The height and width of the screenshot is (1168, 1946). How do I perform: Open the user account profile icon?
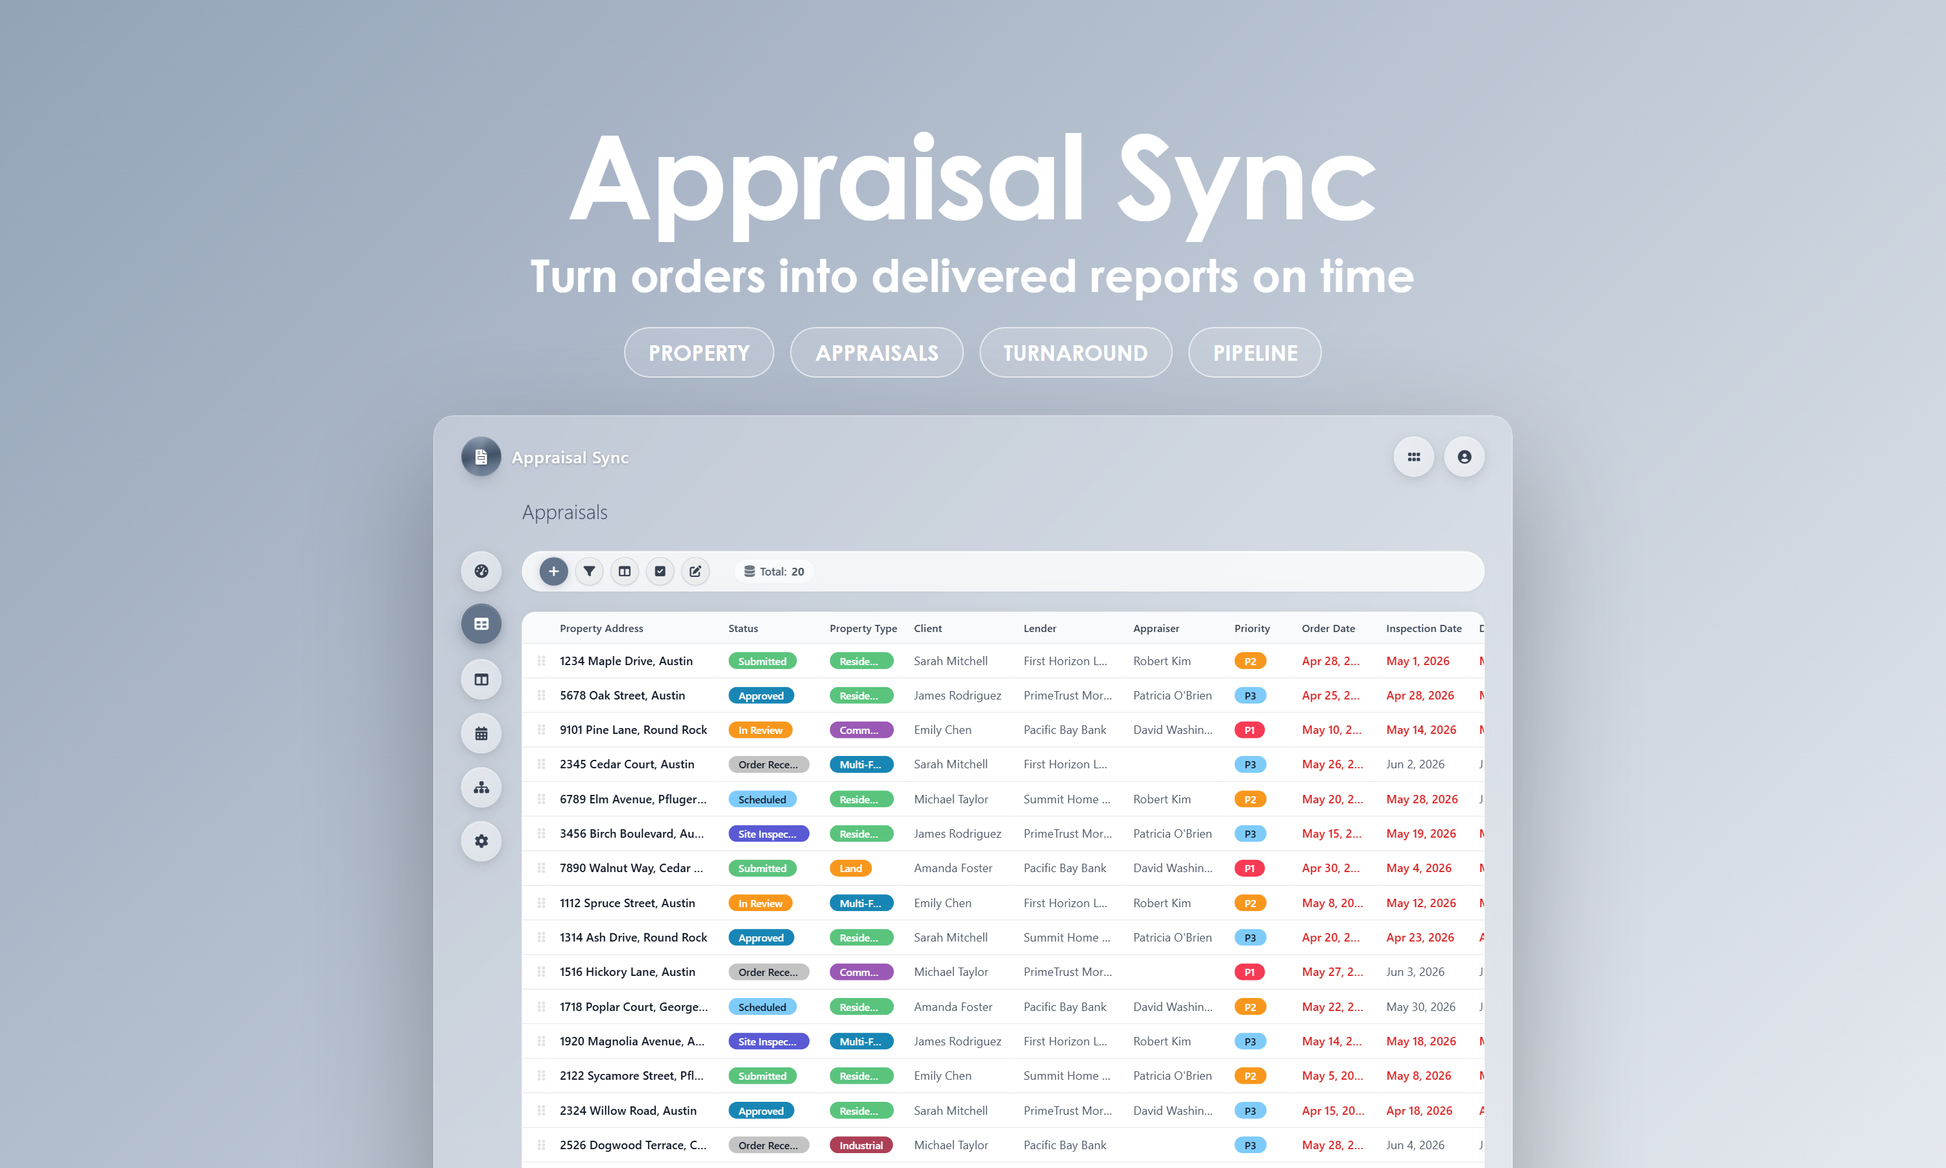tap(1464, 457)
